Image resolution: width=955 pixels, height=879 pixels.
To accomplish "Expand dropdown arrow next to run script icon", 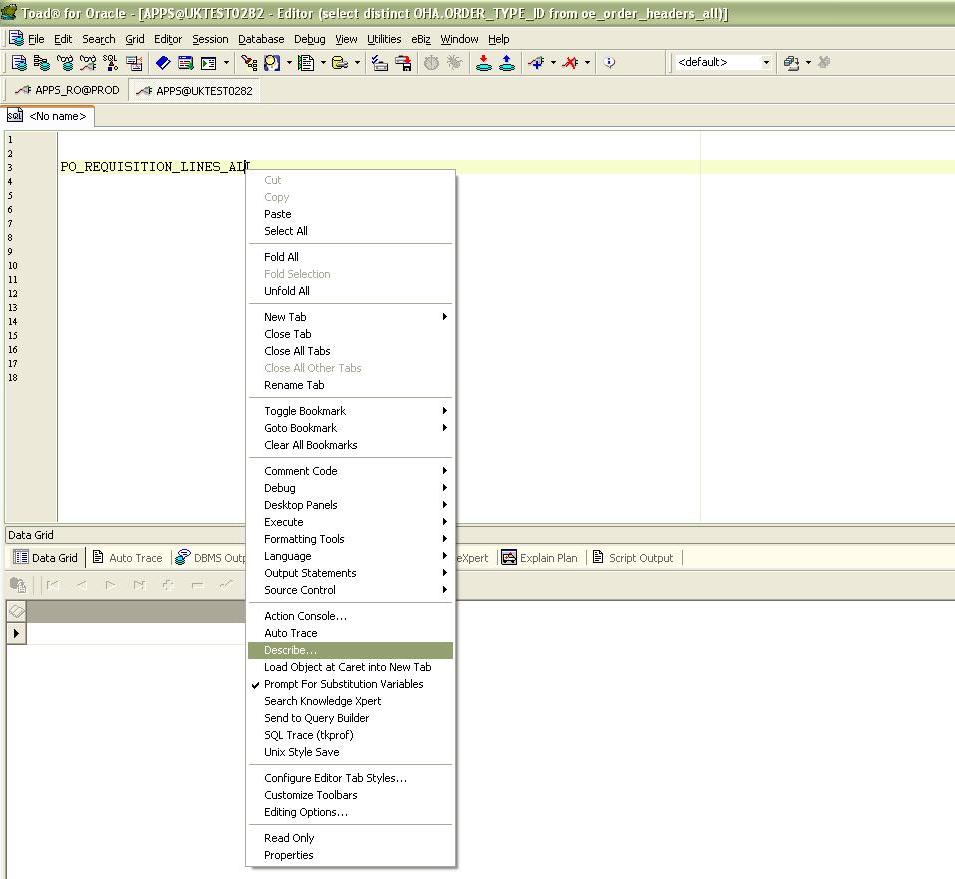I will click(227, 62).
